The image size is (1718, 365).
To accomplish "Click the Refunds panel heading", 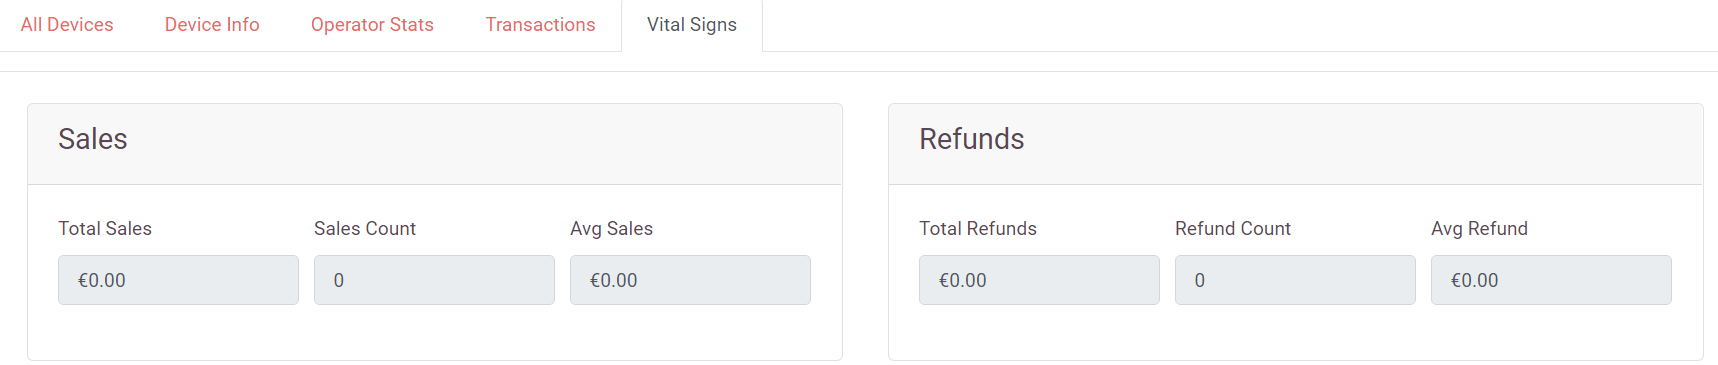I will [972, 139].
